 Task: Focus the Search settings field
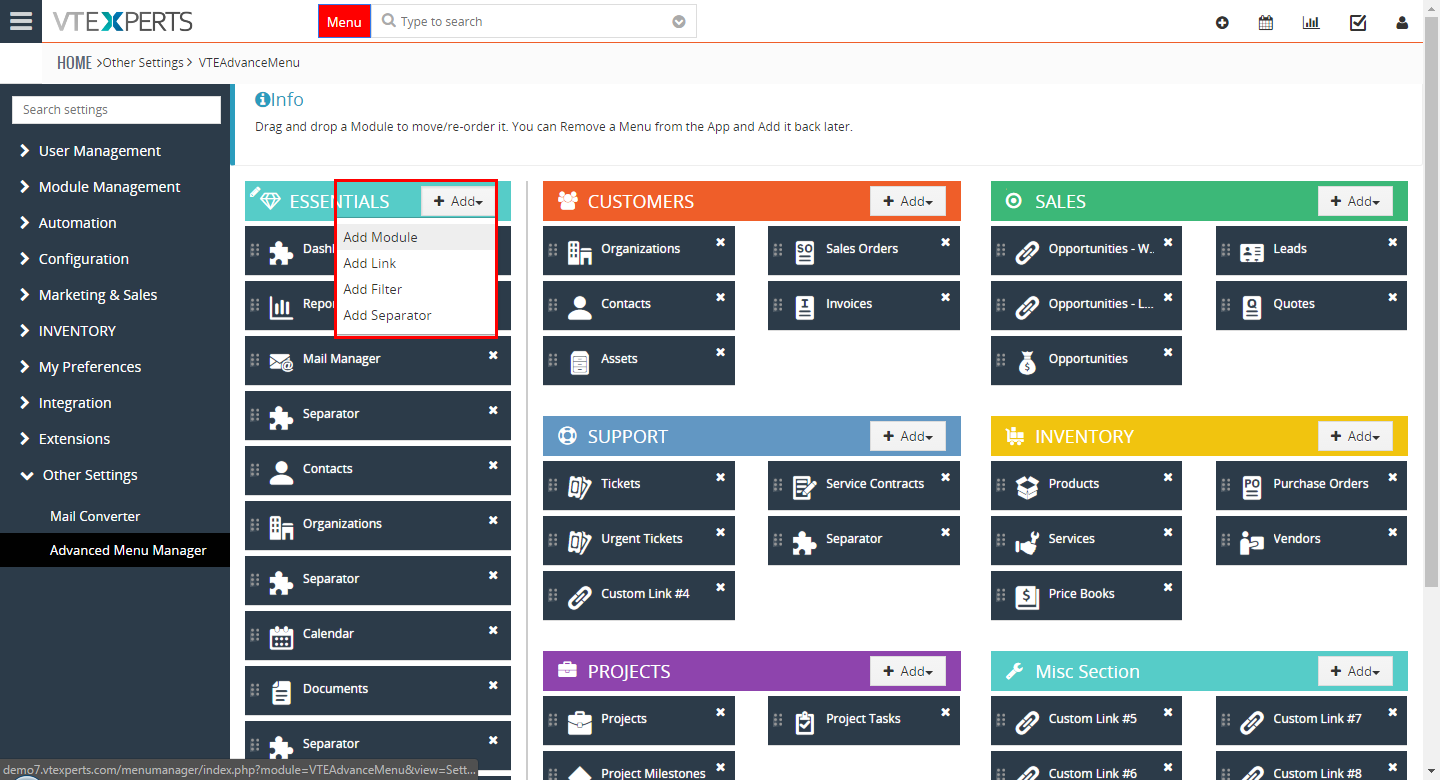[116, 110]
